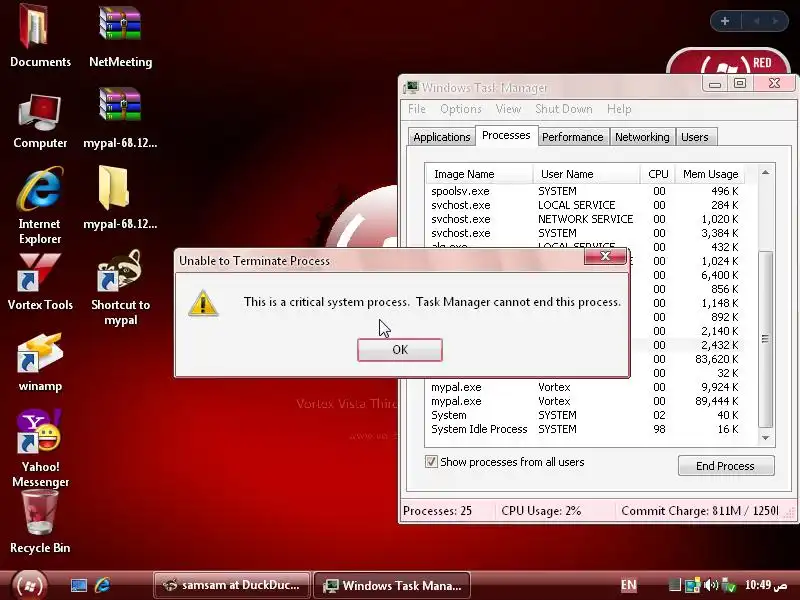This screenshot has height=600, width=800.
Task: Select the Computer desktop icon
Action: click(x=40, y=121)
